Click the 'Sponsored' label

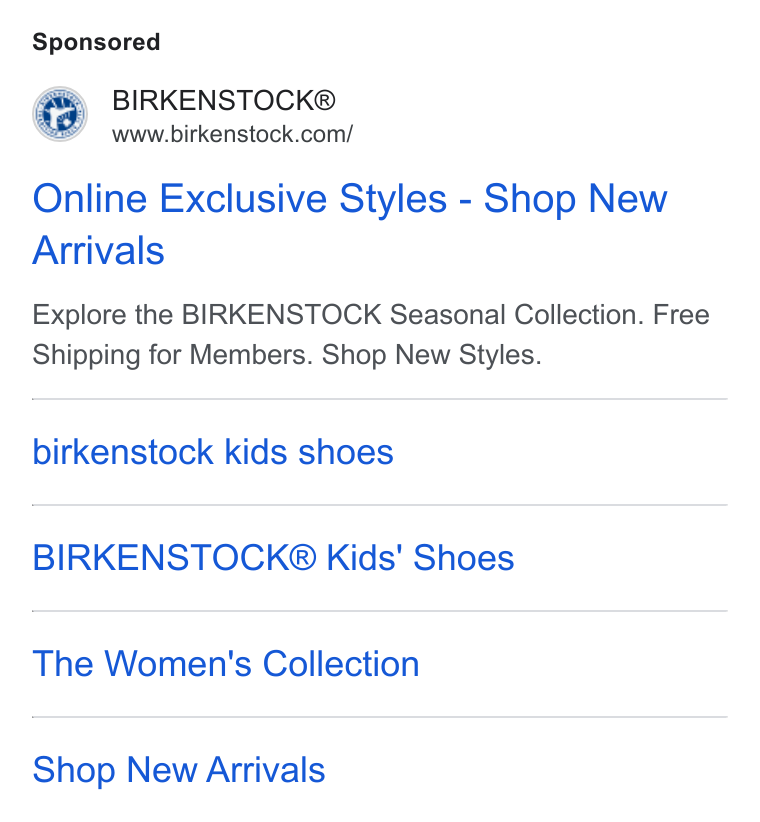(x=96, y=42)
